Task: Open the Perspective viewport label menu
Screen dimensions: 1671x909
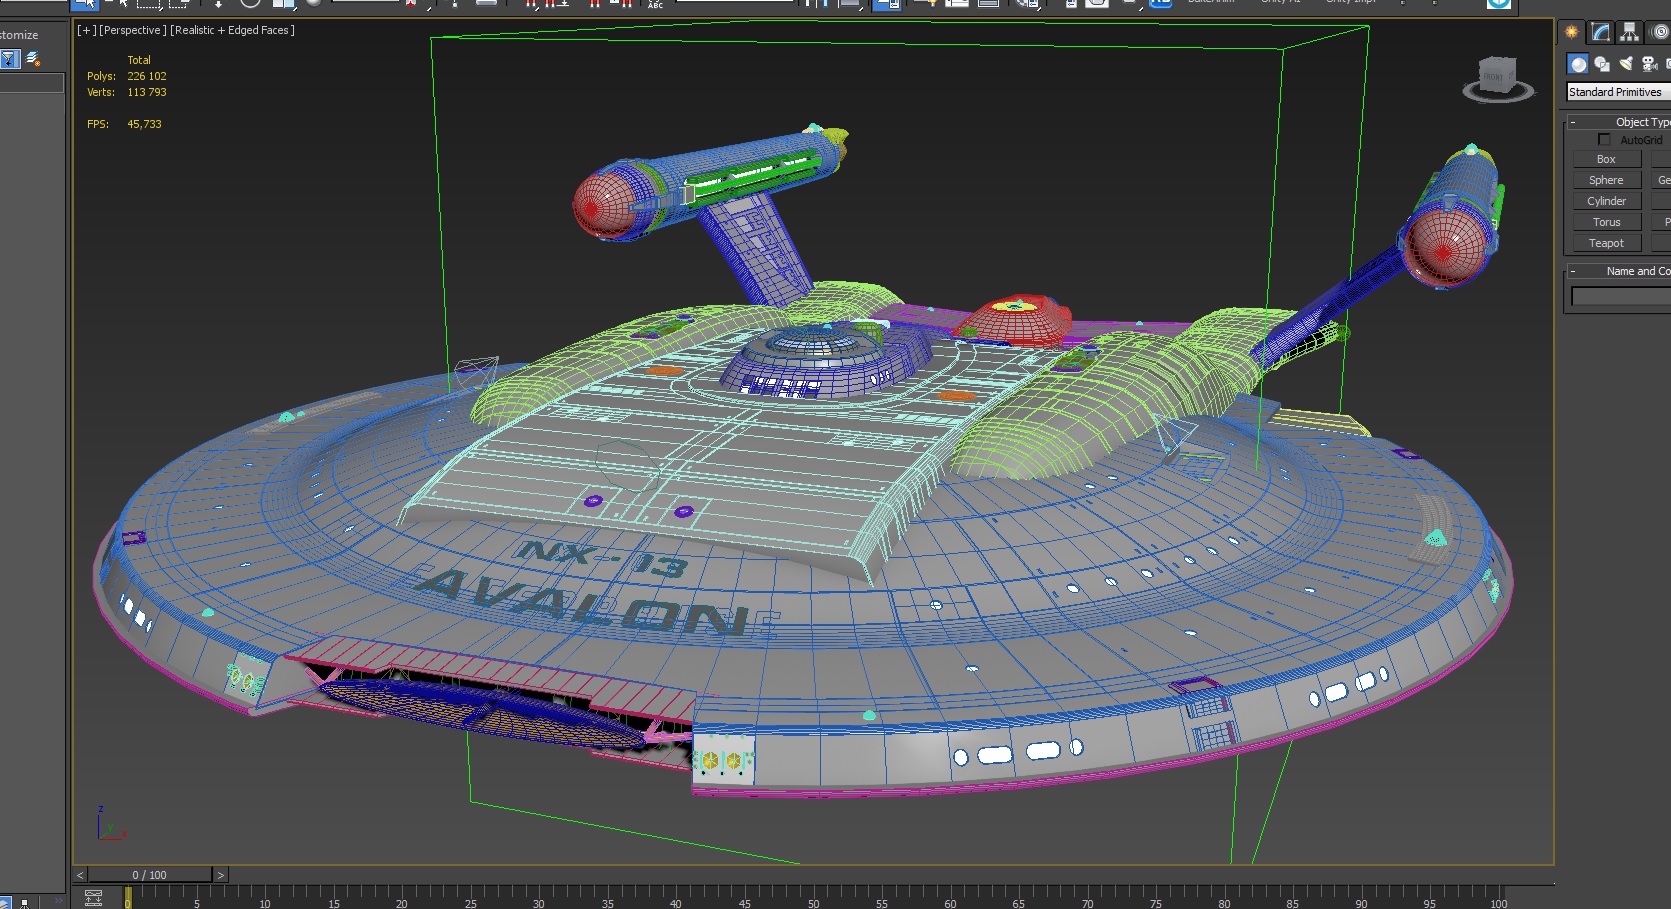Action: (133, 30)
